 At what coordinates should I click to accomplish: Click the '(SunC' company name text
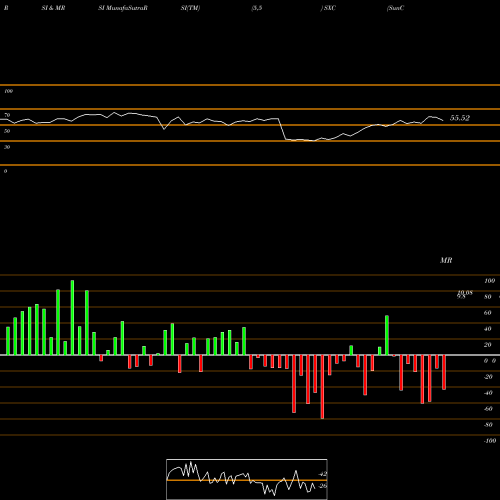396,8
